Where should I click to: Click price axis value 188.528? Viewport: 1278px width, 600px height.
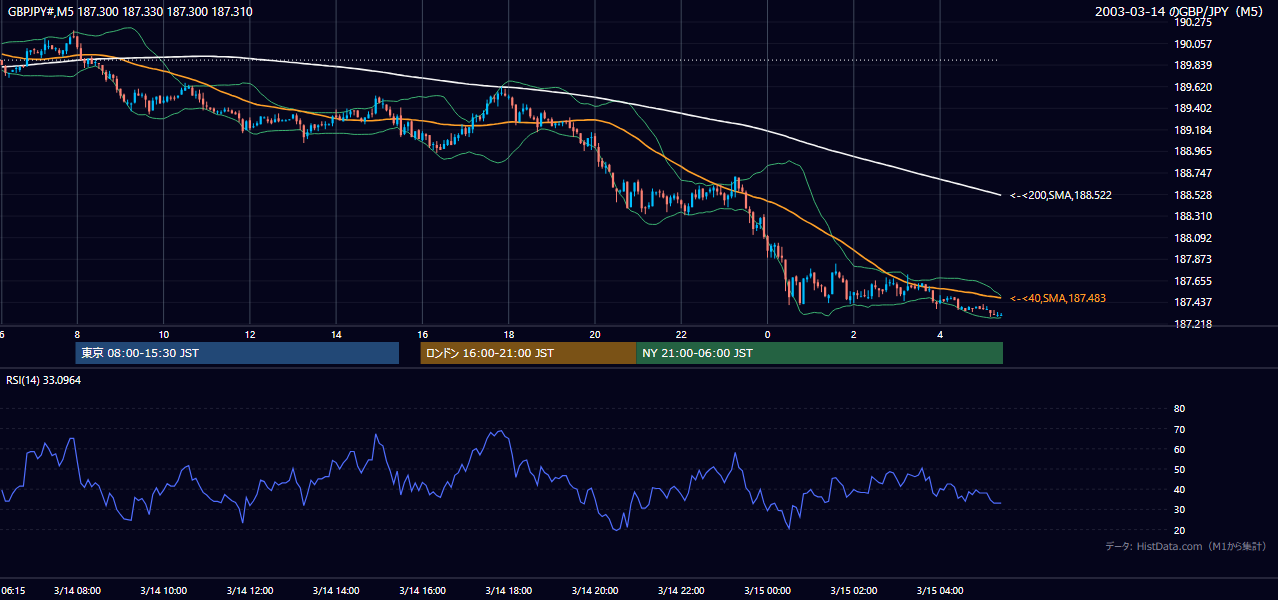(1193, 195)
